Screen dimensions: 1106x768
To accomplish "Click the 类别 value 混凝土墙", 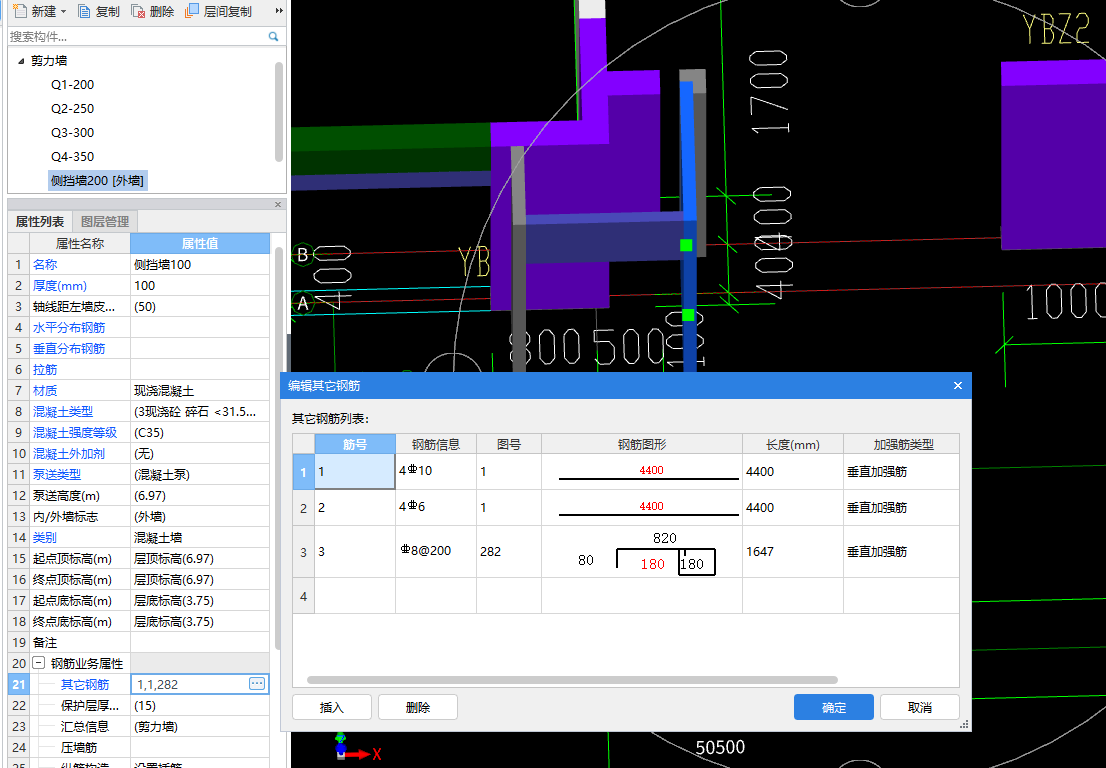I will point(200,537).
